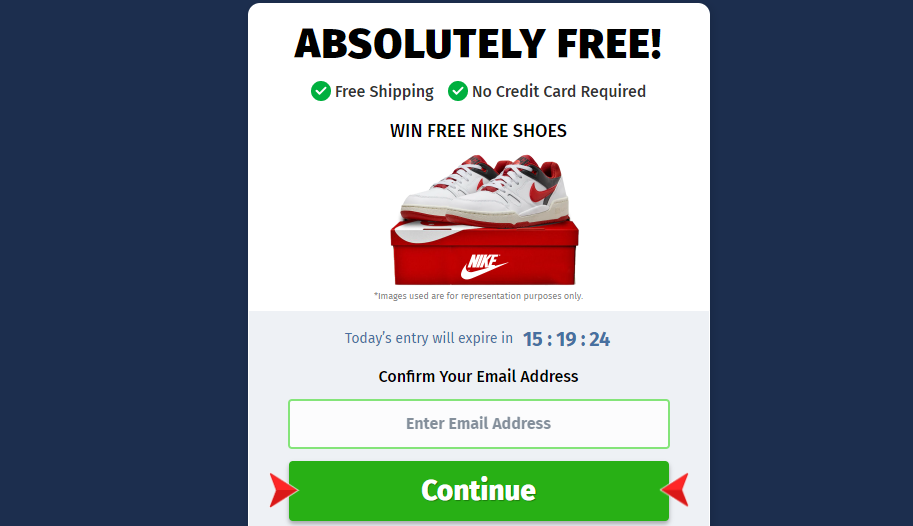The width and height of the screenshot is (913, 526).
Task: Click the Today's entry will expire in text
Action: pos(429,338)
